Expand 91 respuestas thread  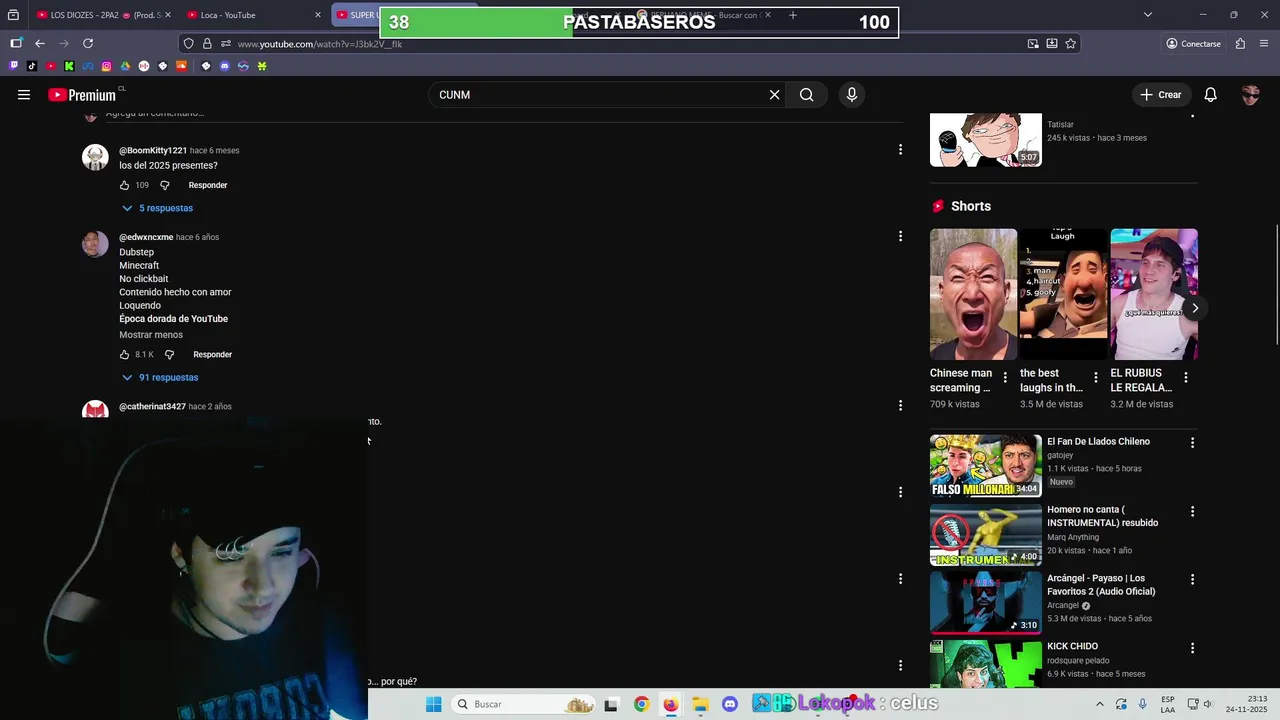point(160,377)
